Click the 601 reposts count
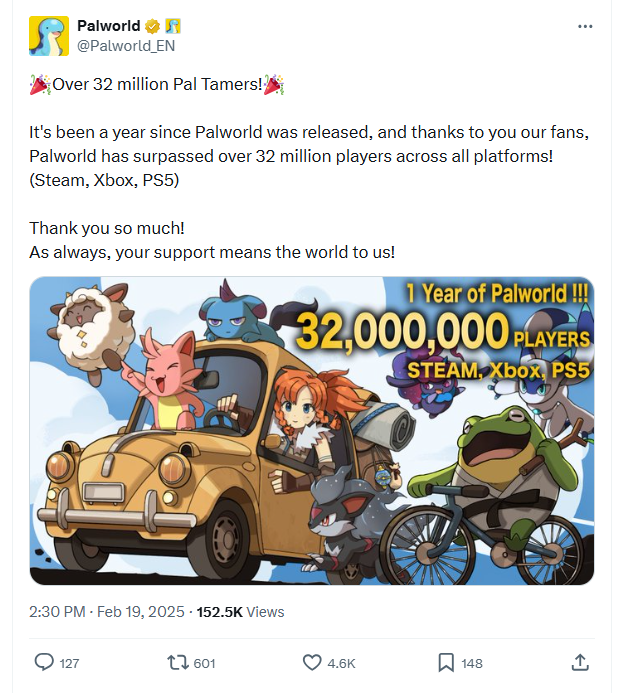629x693 pixels. click(x=204, y=663)
